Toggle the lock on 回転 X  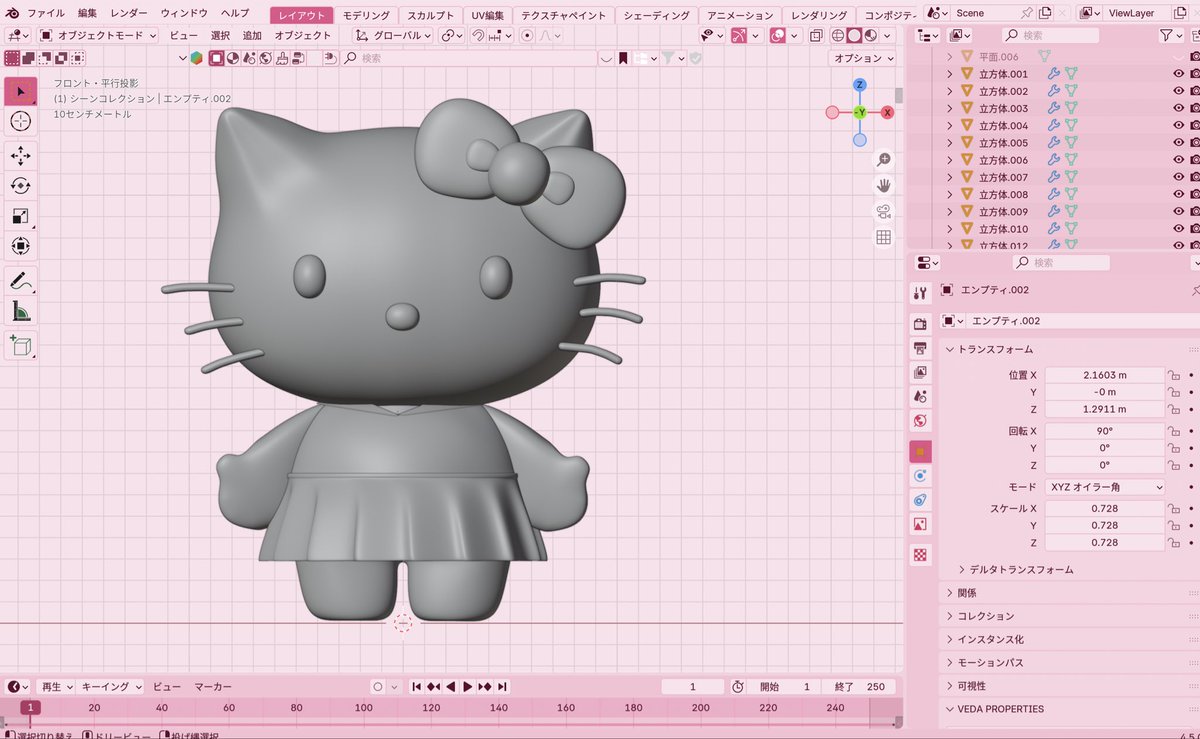[1175, 431]
